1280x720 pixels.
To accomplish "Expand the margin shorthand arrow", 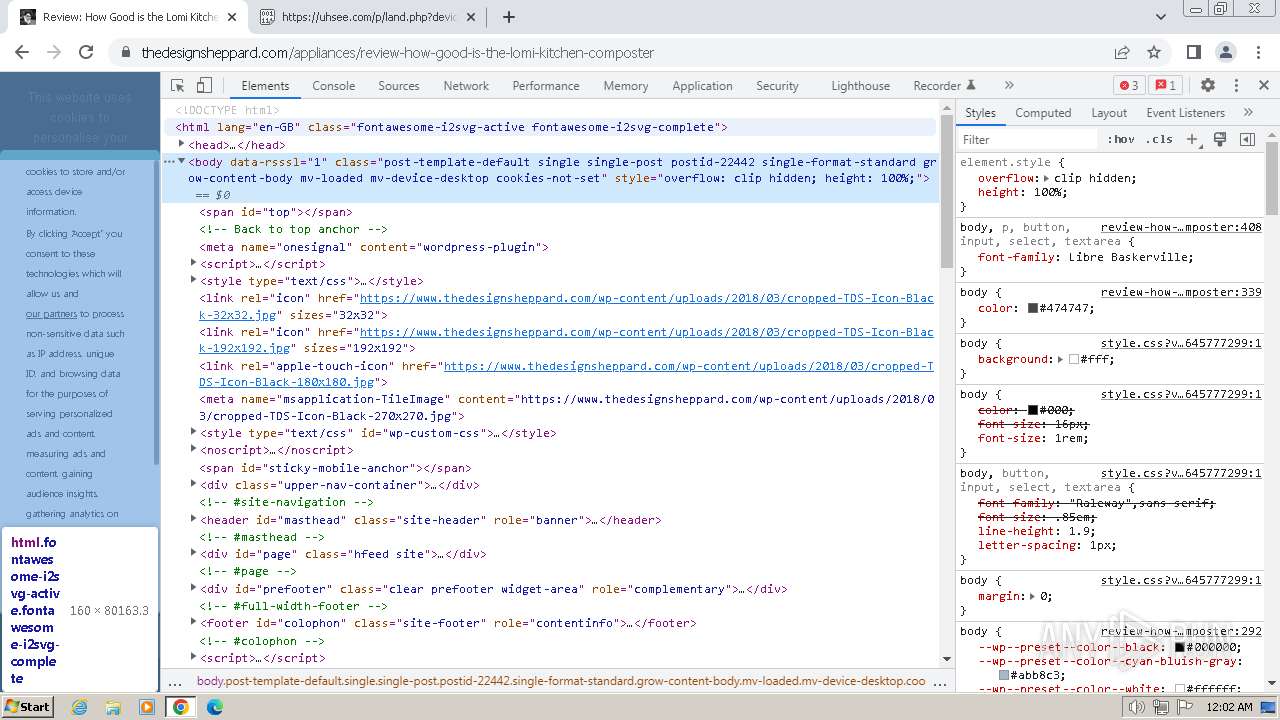I will tap(1033, 596).
